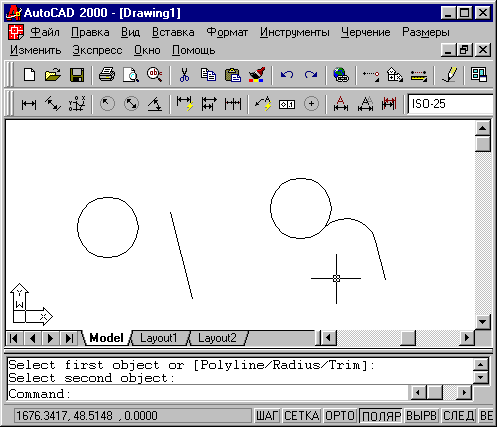Open a drawing with the folder icon
Image resolution: width=497 pixels, height=427 pixels.
[x=53, y=75]
